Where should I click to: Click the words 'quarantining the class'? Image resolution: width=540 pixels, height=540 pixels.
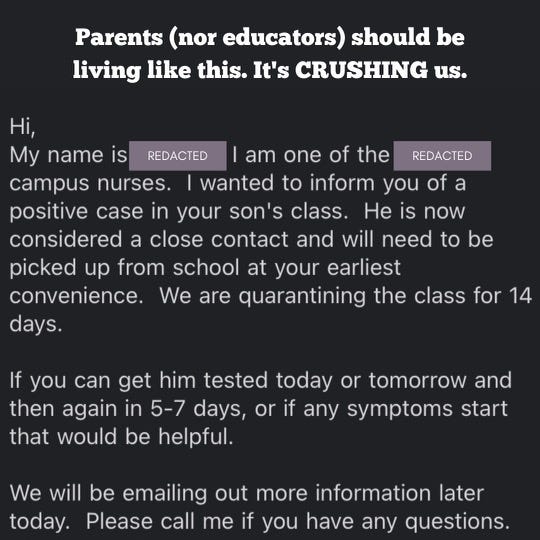pos(352,297)
